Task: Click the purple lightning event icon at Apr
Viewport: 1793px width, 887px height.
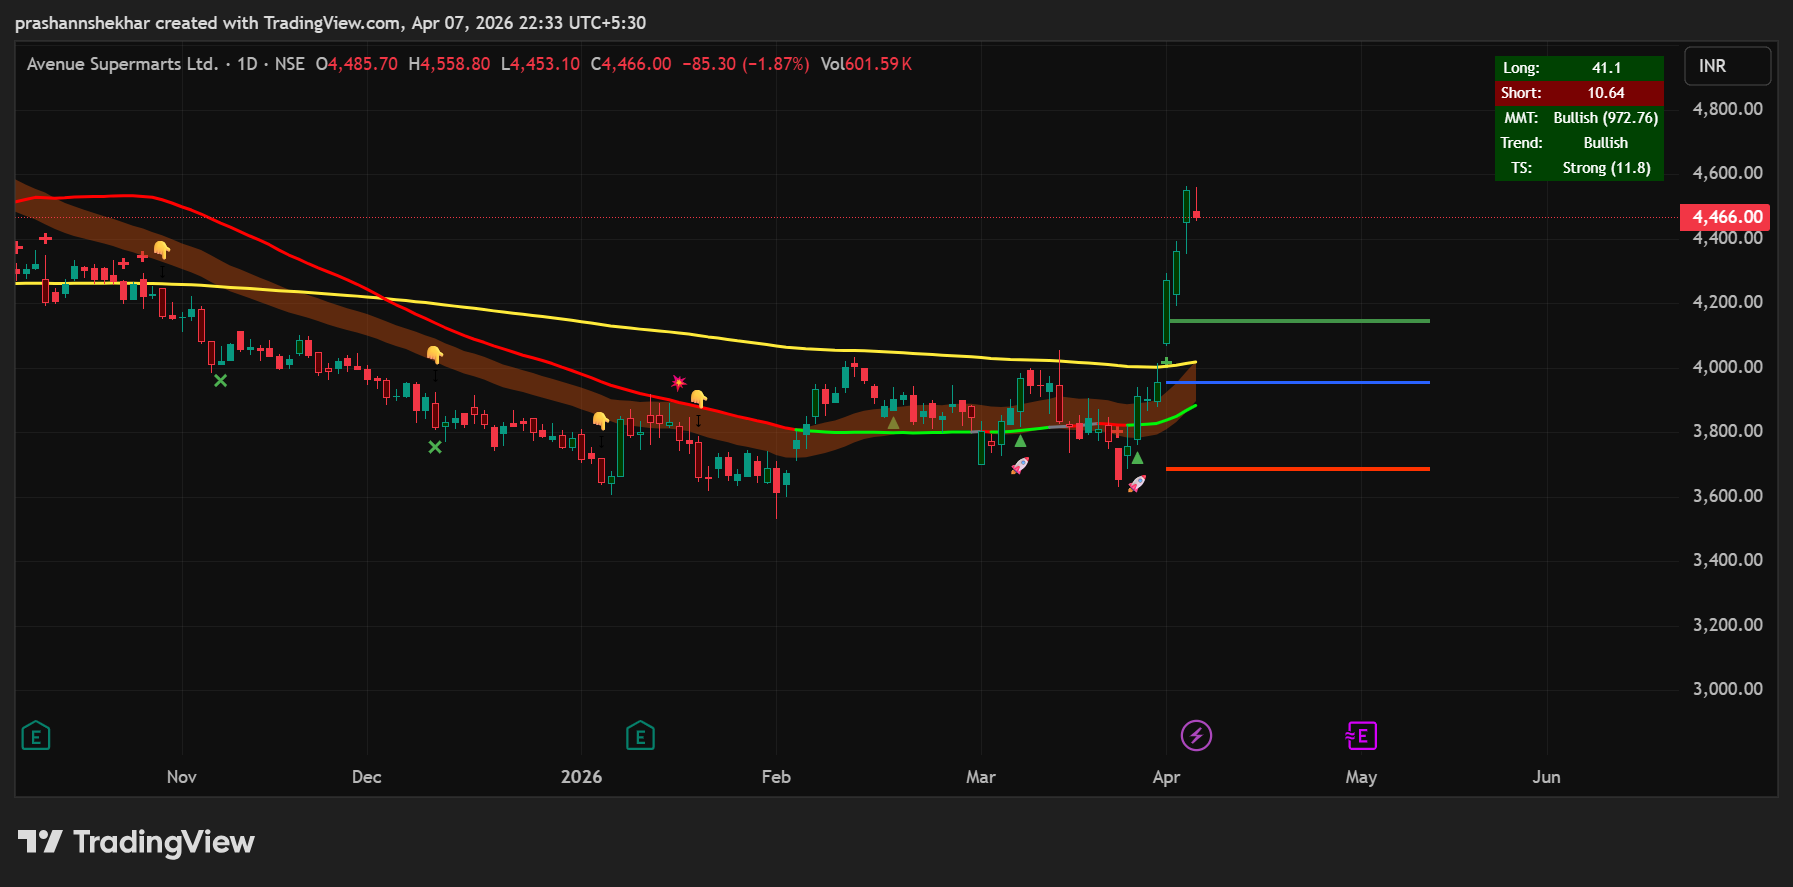Action: (x=1196, y=736)
